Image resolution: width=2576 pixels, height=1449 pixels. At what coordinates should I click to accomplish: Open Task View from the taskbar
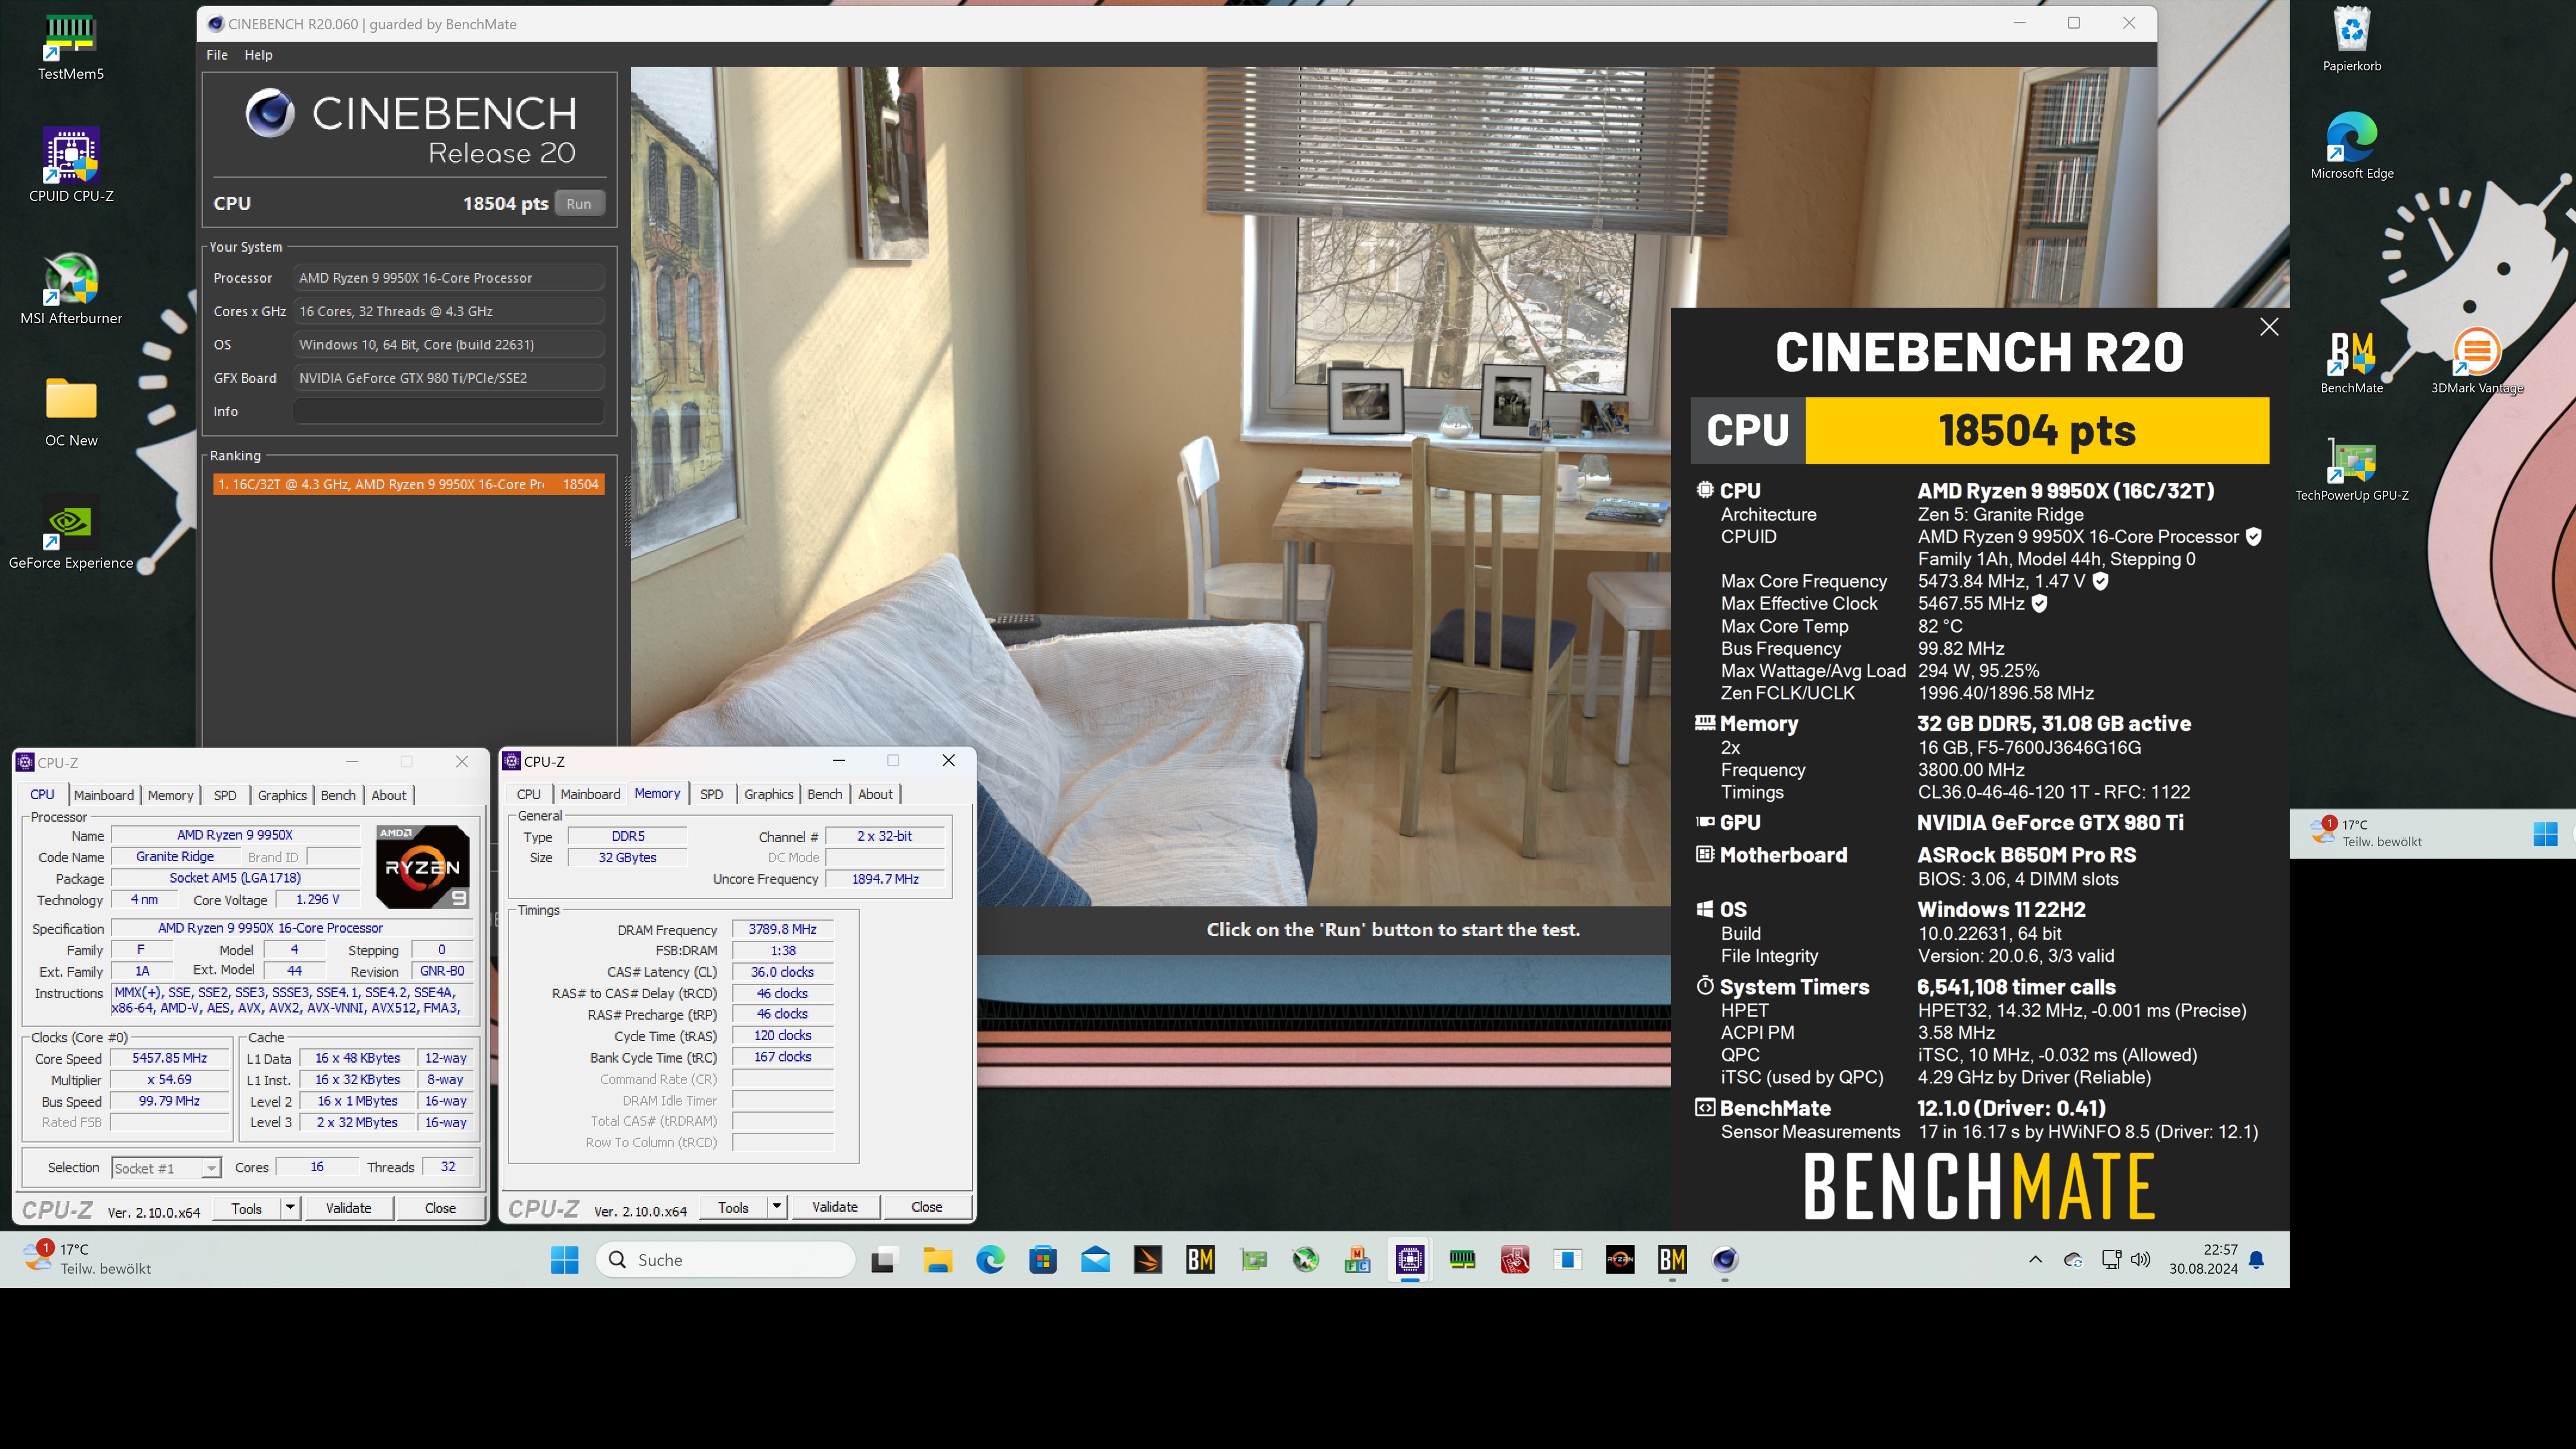point(883,1259)
